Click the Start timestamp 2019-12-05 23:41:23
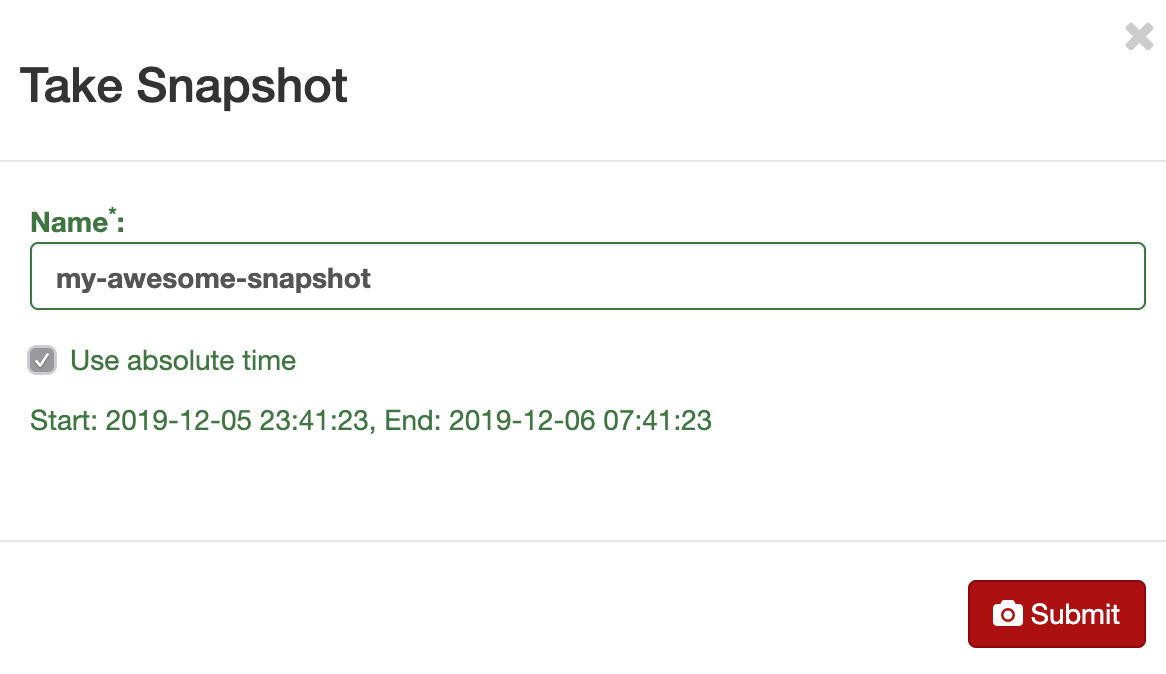Image resolution: width=1166 pixels, height=674 pixels. coord(236,420)
